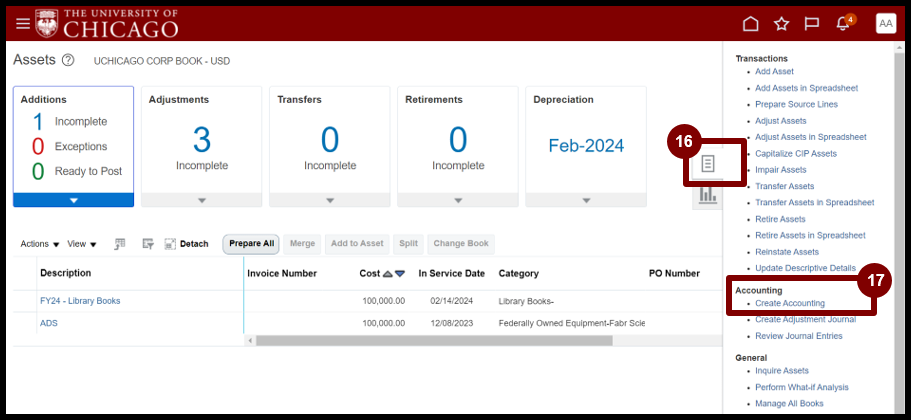The image size is (911, 420).
Task: Click the Add to Asset button
Action: click(357, 244)
